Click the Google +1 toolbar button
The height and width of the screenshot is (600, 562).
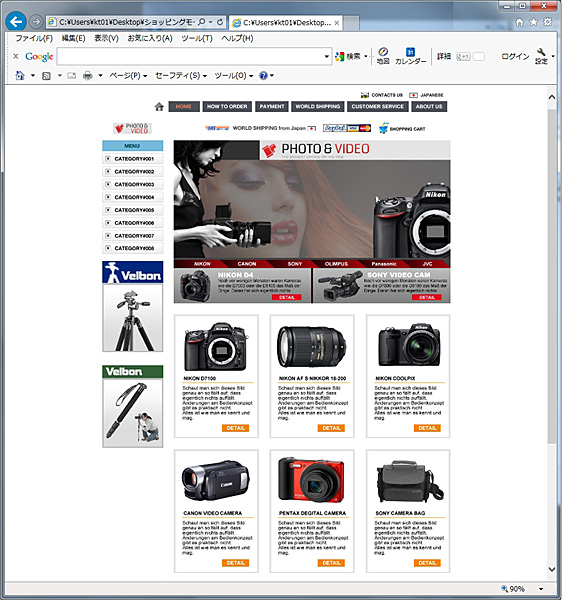[x=463, y=57]
